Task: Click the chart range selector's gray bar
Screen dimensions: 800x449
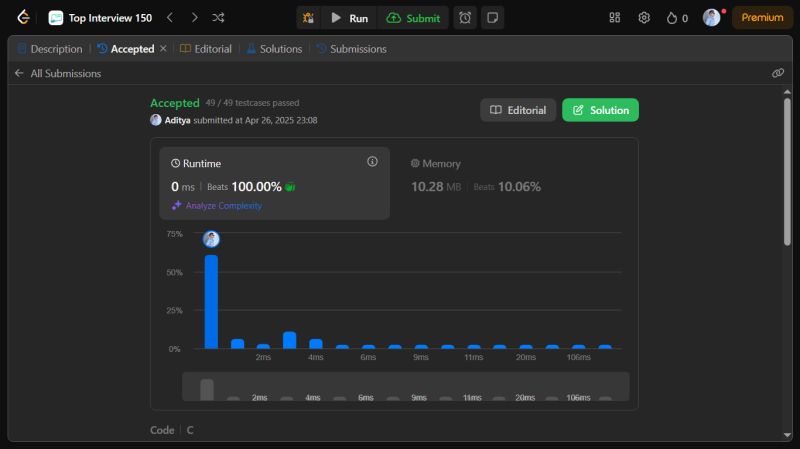Action: click(x=207, y=390)
